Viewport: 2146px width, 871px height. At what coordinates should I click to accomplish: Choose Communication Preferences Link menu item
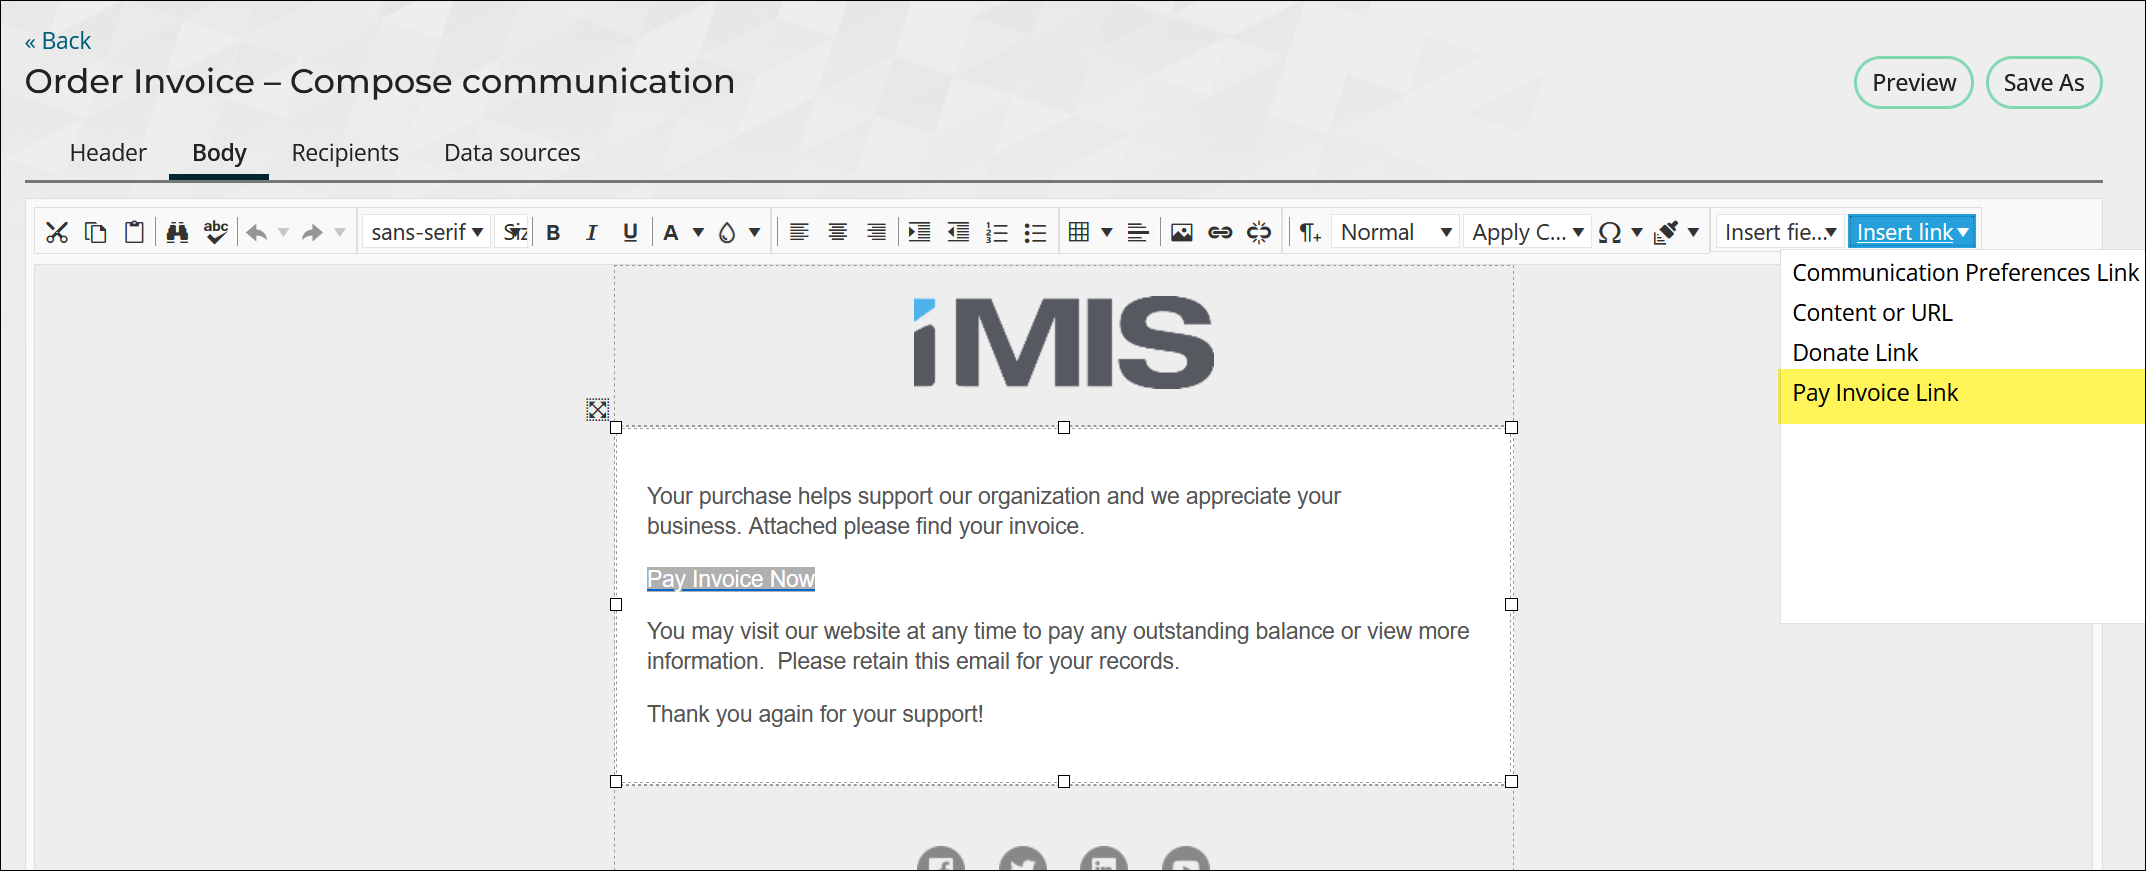[1965, 273]
